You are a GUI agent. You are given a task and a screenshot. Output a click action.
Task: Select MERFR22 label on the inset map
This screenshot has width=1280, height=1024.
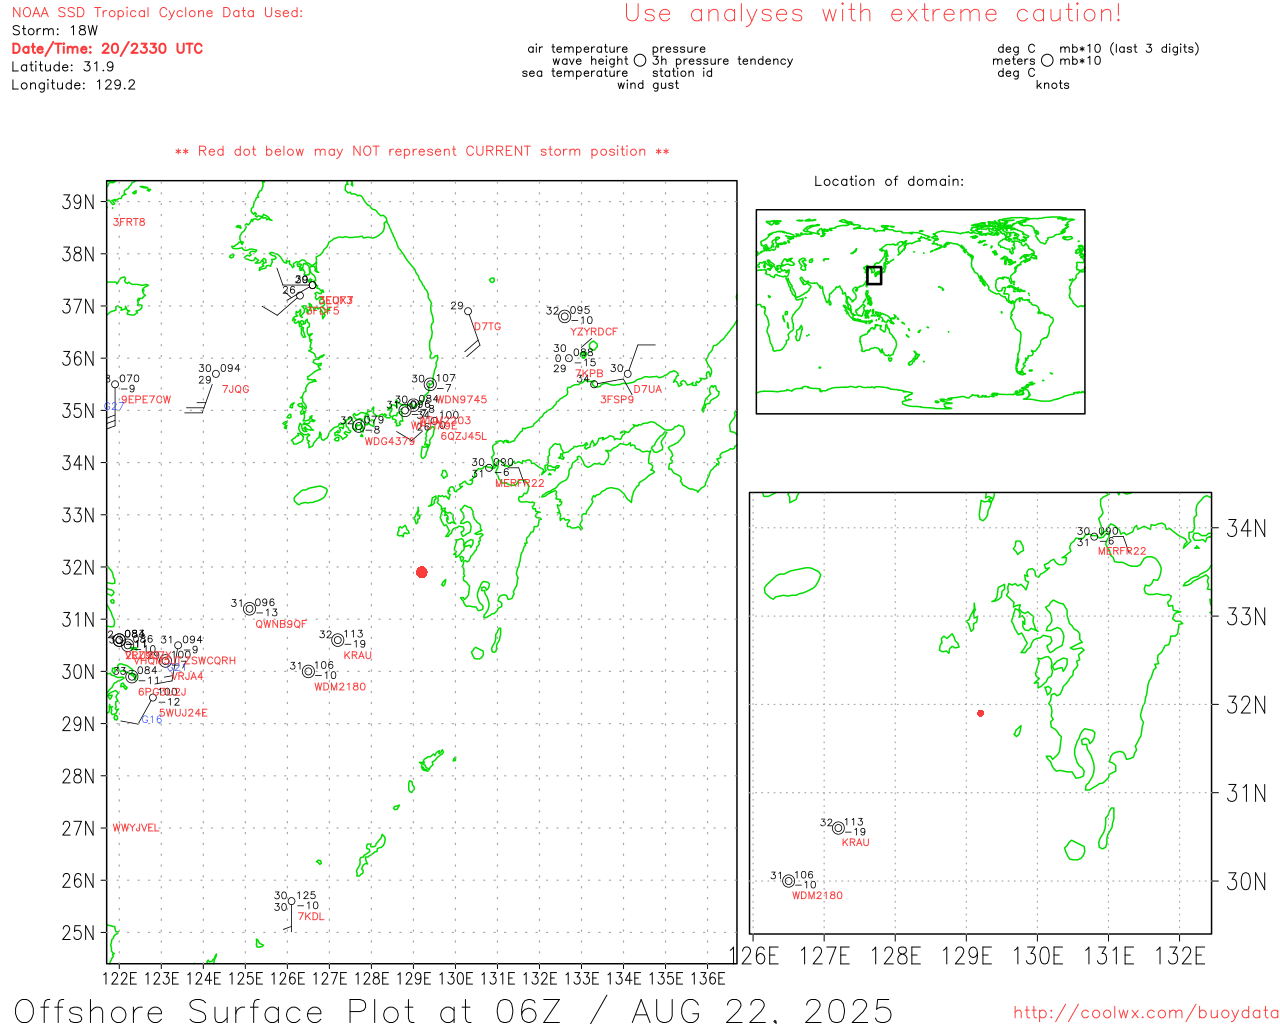coord(1122,552)
